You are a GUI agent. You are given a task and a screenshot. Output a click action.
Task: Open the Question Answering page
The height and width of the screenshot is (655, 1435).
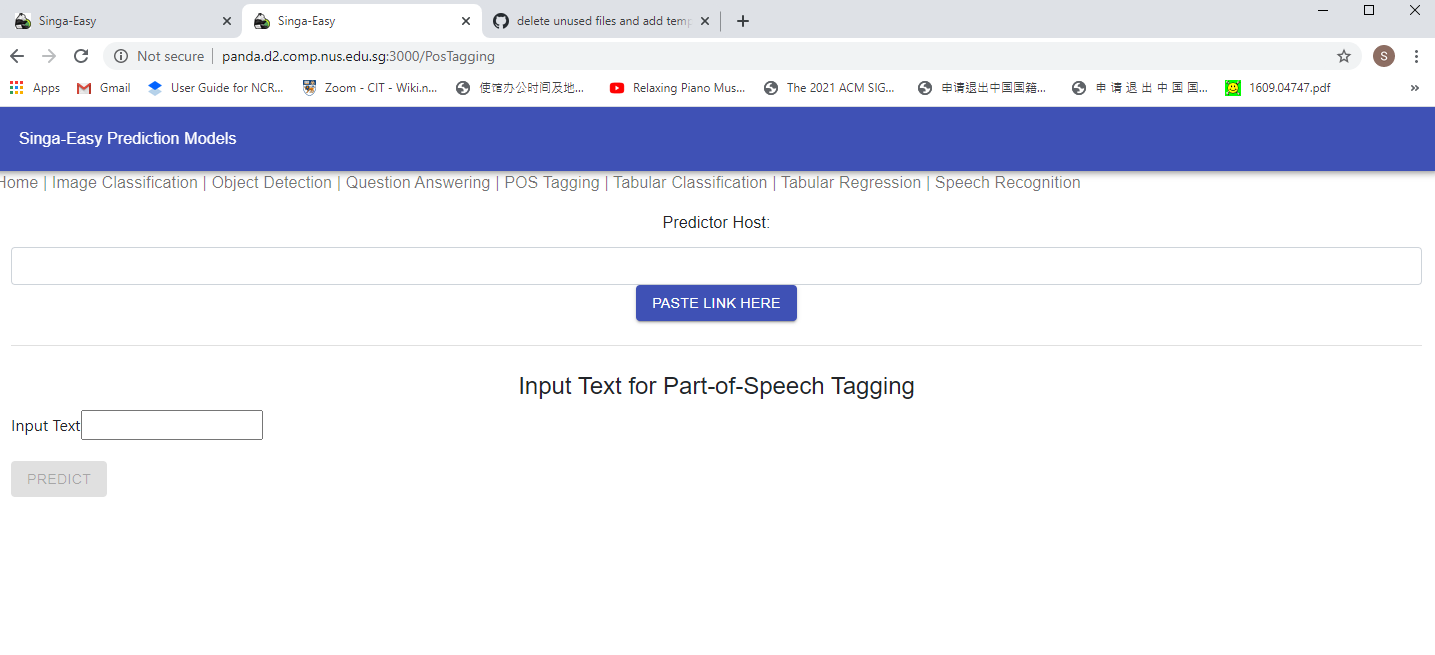tap(417, 182)
